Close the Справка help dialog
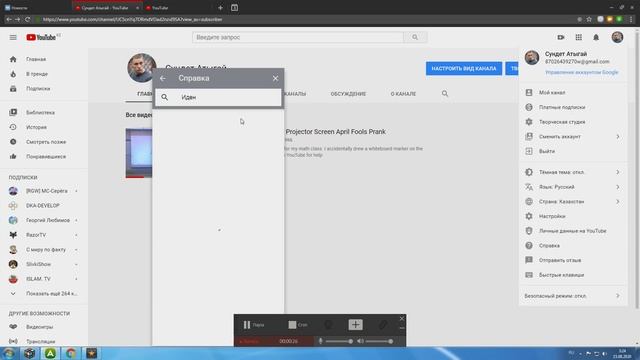Image resolution: width=640 pixels, height=360 pixels. pyautogui.click(x=275, y=78)
